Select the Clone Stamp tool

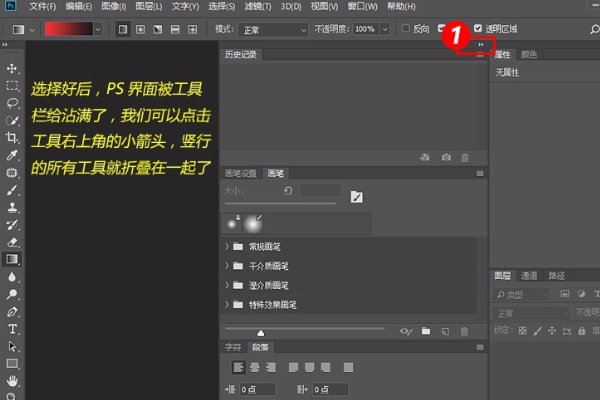point(12,207)
